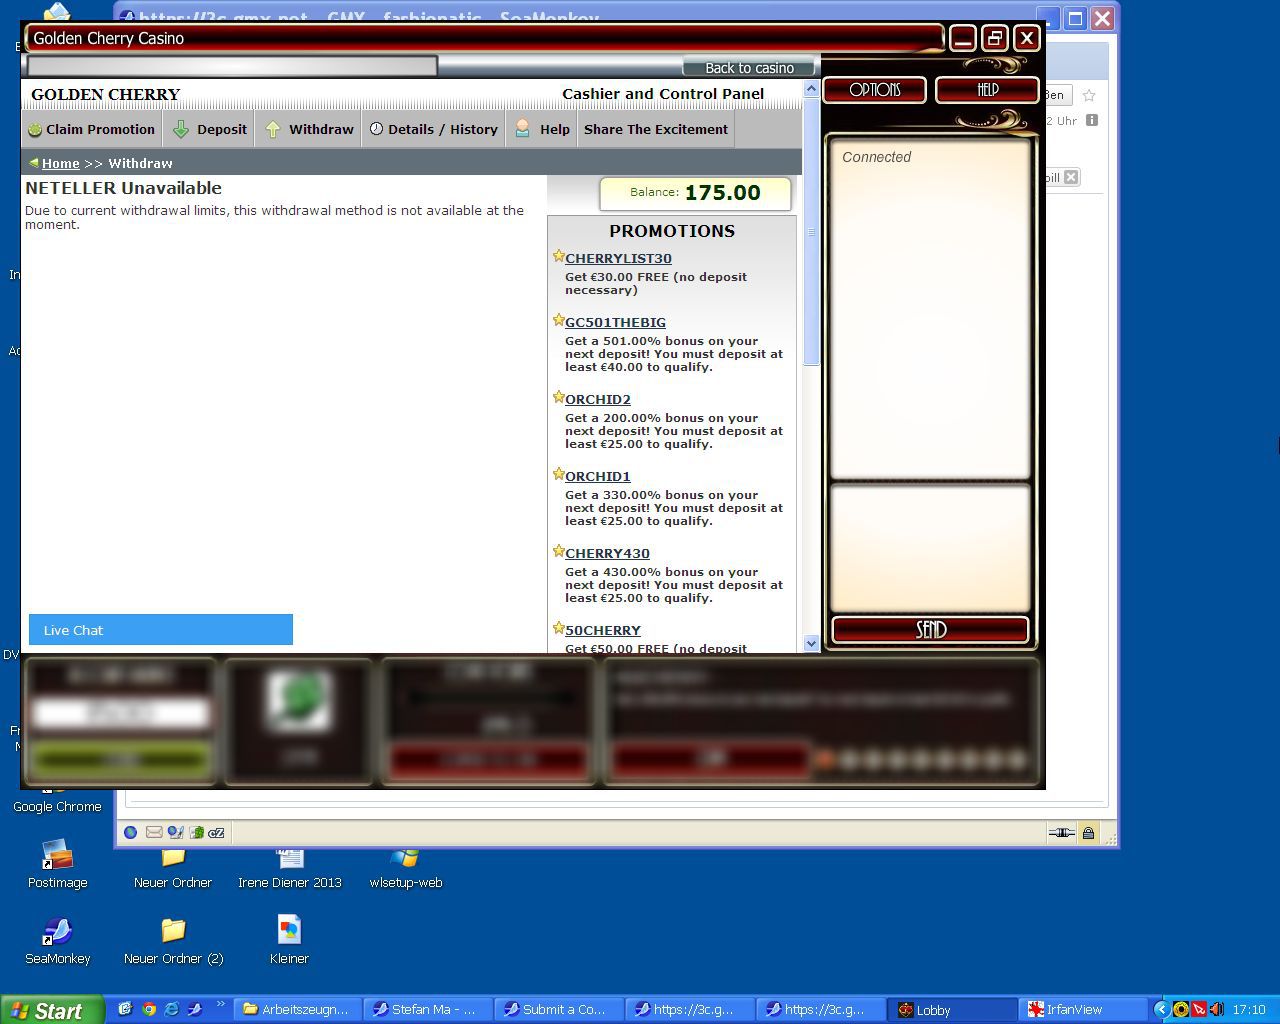Click the SeaMonkey status bar ChatZilla icon
The image size is (1280, 1024).
tap(216, 832)
